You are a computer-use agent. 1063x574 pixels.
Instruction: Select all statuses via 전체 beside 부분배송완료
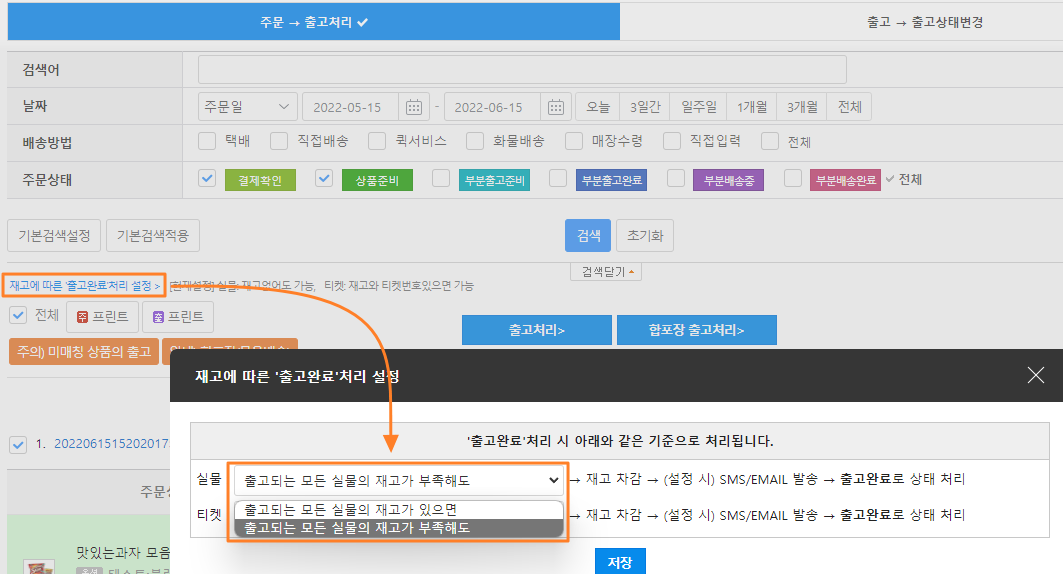tap(904, 180)
